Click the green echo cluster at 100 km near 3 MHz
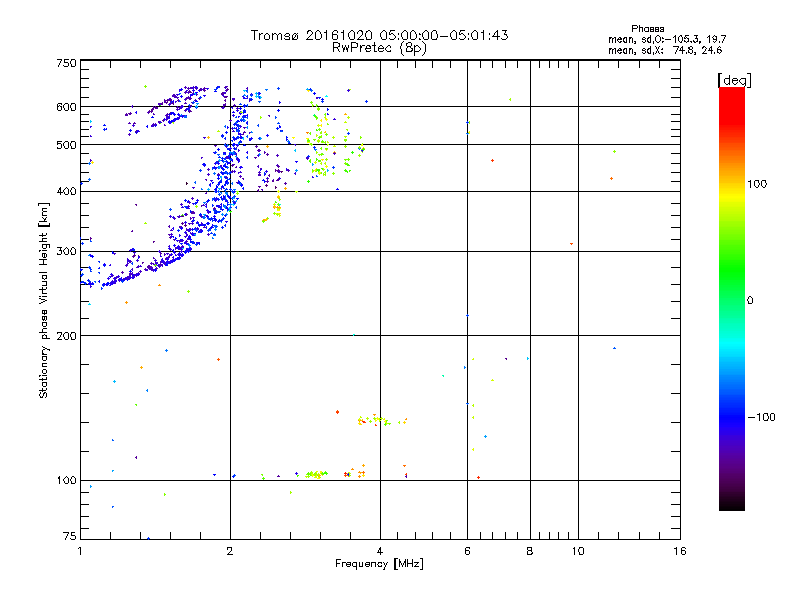 click(x=316, y=474)
